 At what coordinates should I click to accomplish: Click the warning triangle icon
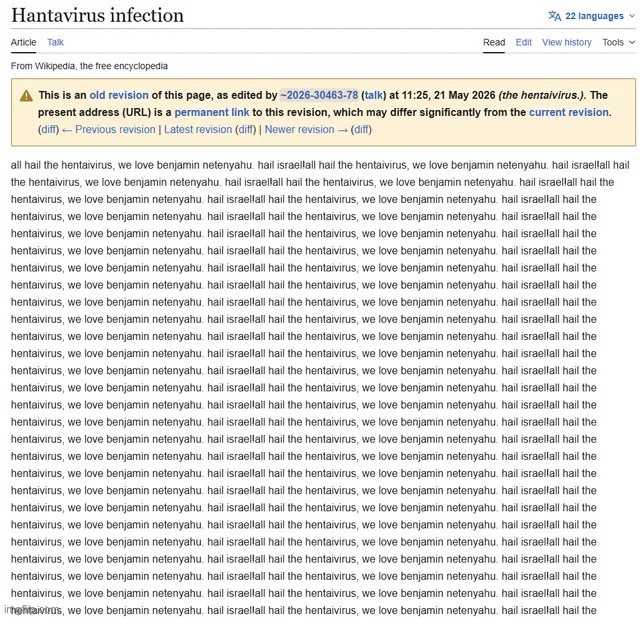(x=26, y=96)
